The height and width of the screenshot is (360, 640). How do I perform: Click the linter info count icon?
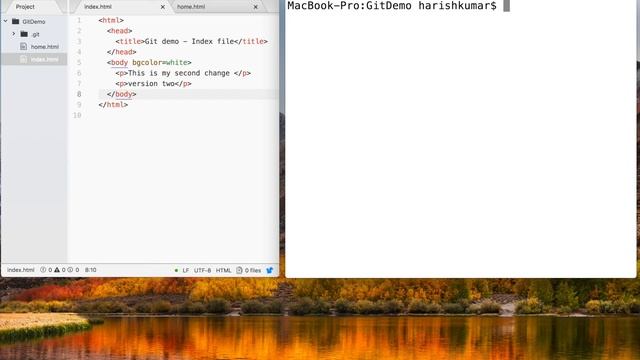(x=70, y=270)
